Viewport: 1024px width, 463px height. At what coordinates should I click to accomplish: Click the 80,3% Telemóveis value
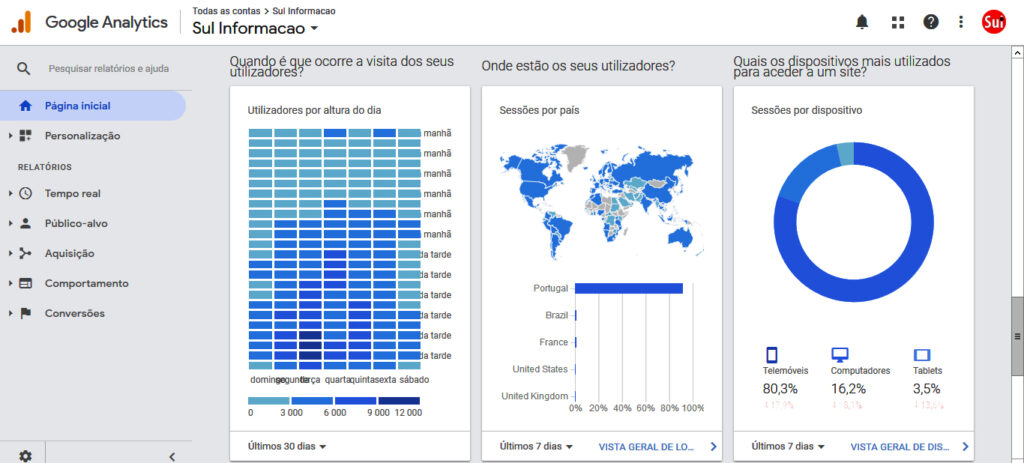[x=780, y=389]
